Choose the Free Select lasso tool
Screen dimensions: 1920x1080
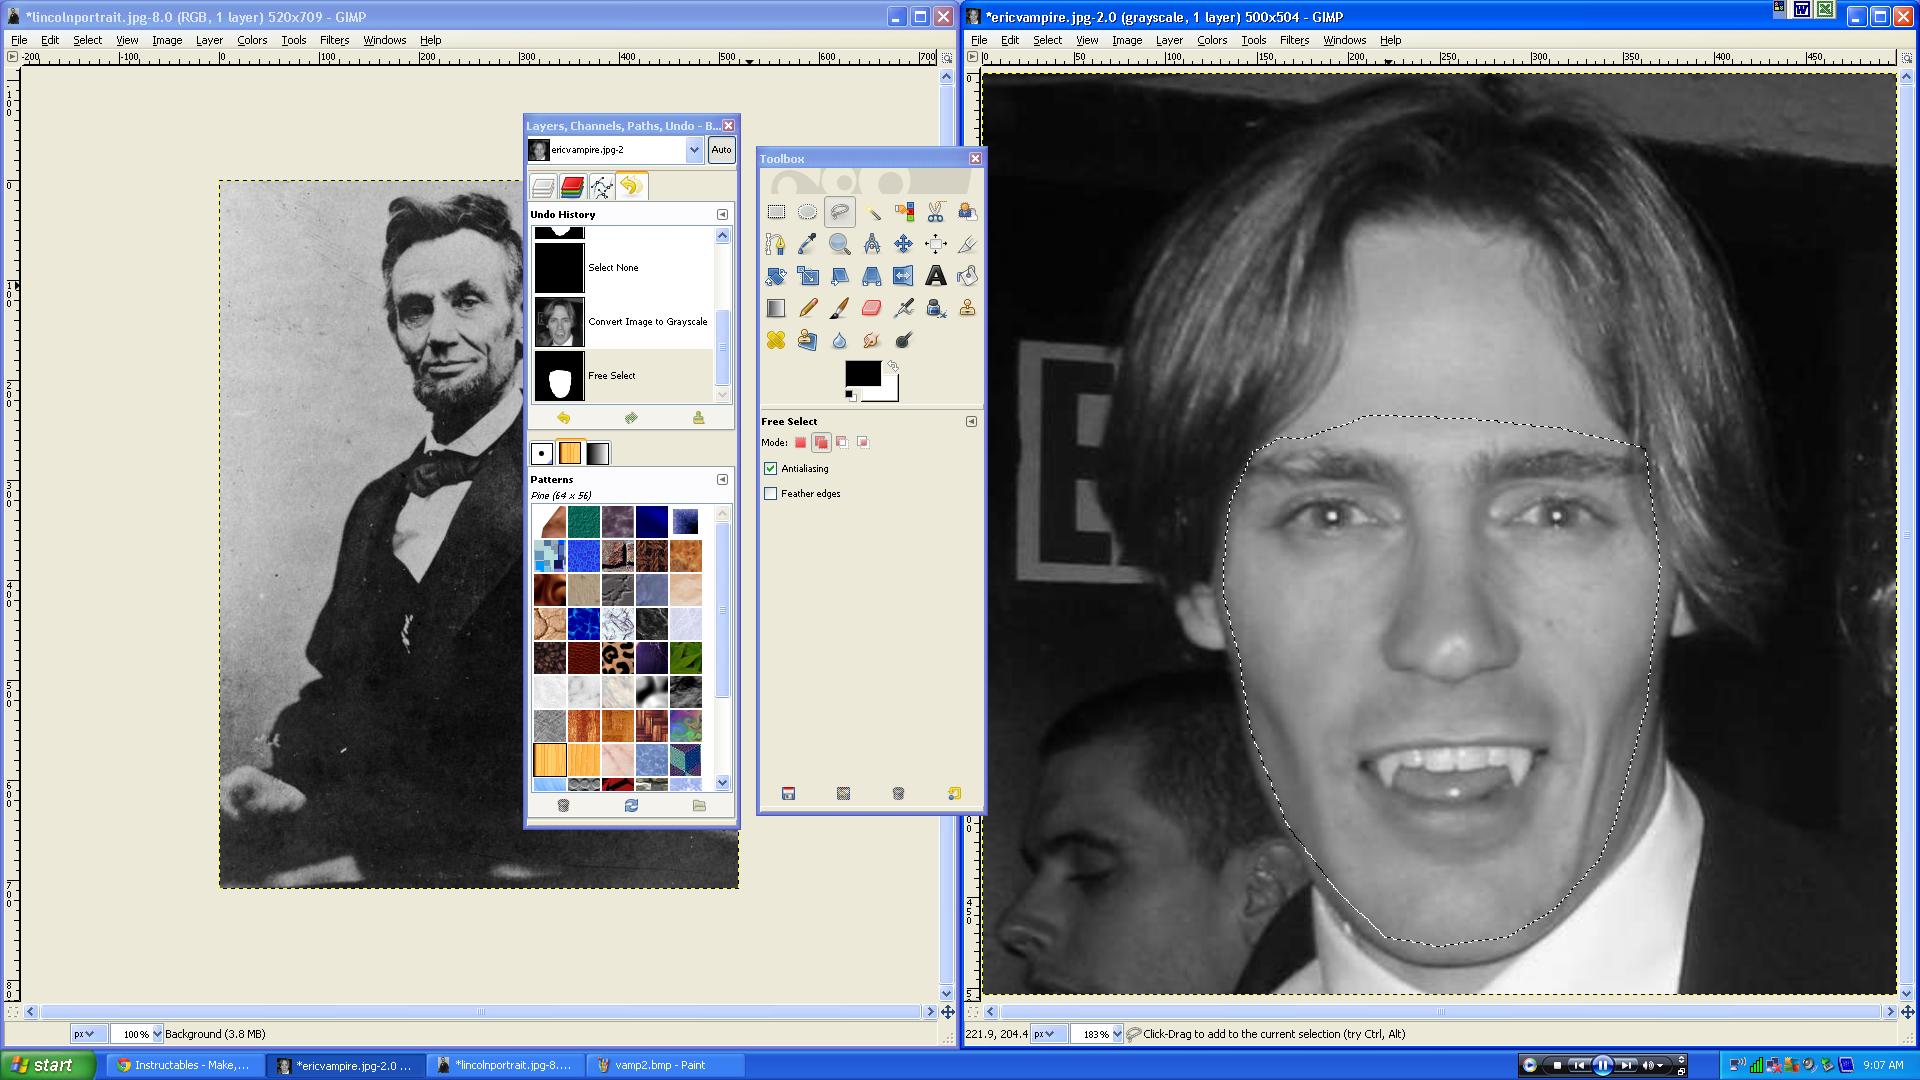tap(840, 212)
